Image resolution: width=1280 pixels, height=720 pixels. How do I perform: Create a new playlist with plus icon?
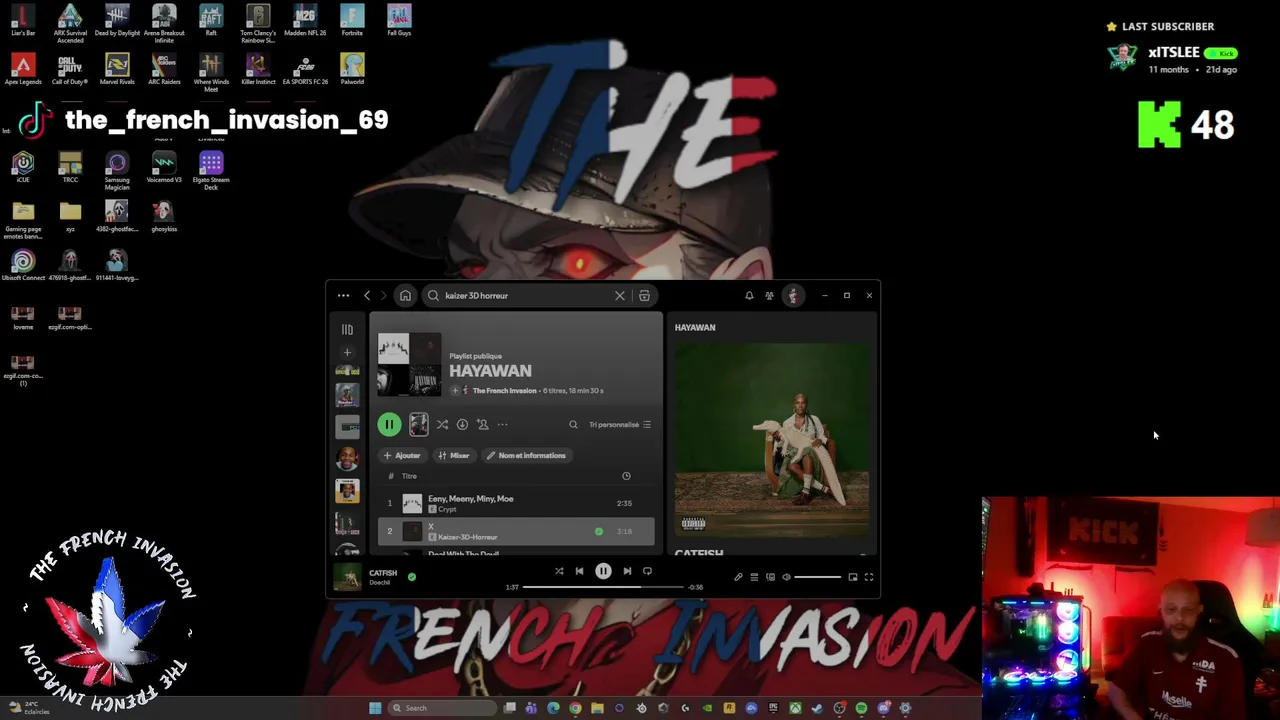347,352
